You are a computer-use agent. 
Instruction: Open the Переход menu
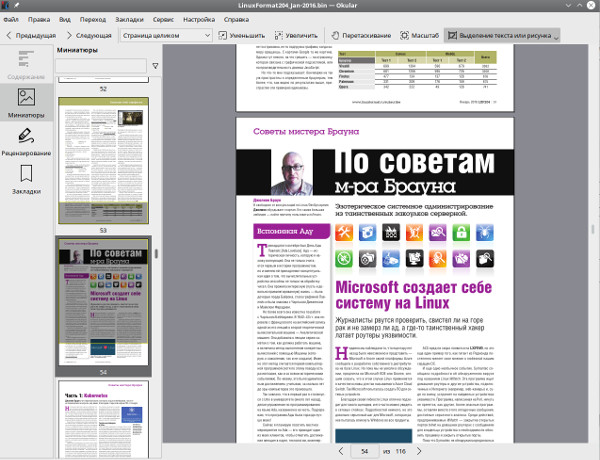point(93,20)
